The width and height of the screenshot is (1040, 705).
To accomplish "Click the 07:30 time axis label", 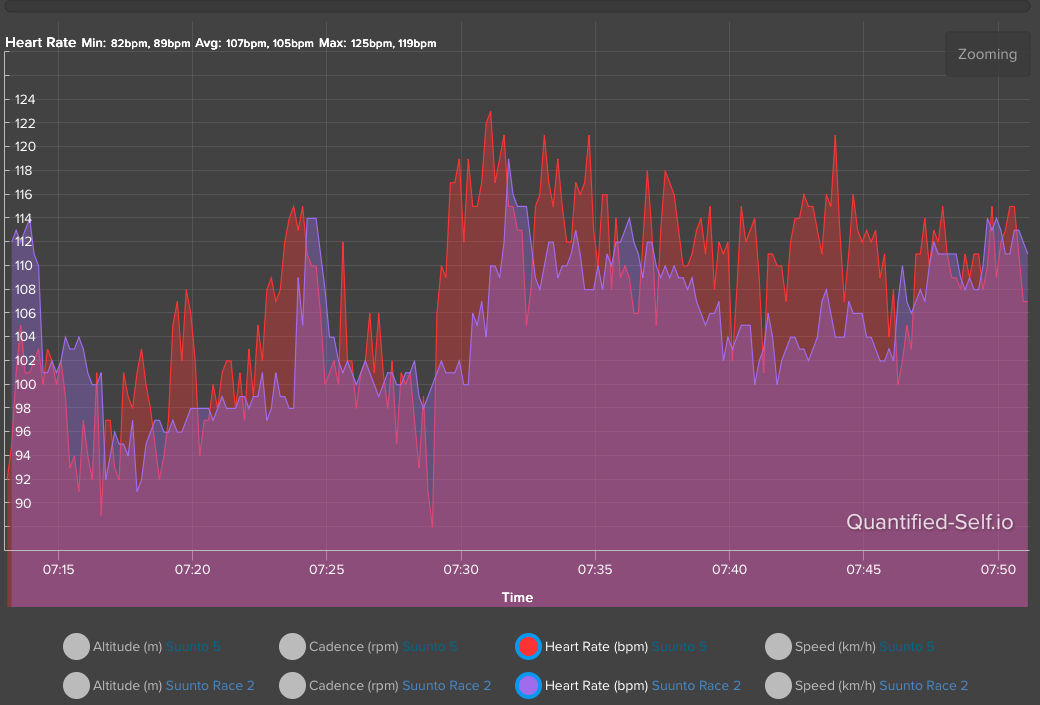I will tap(460, 569).
